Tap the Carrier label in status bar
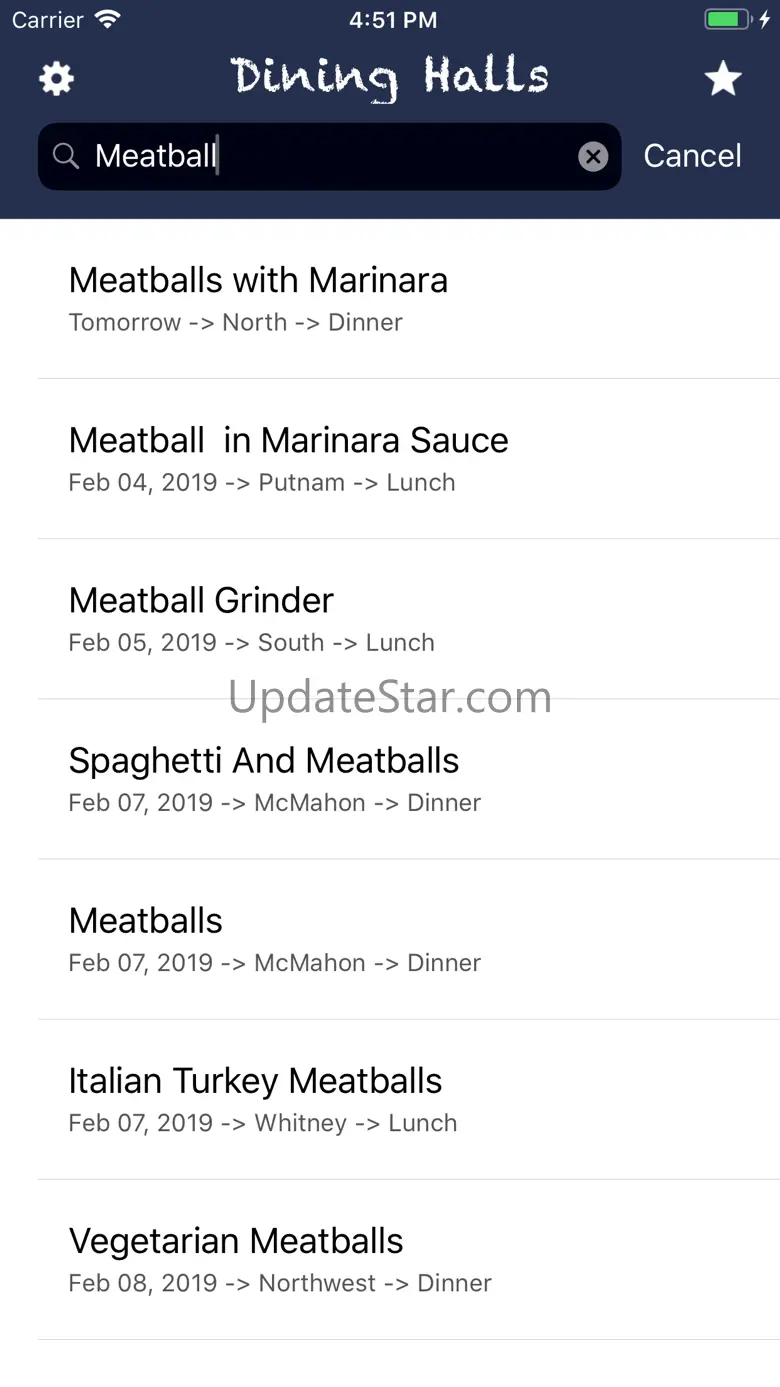 pos(48,19)
